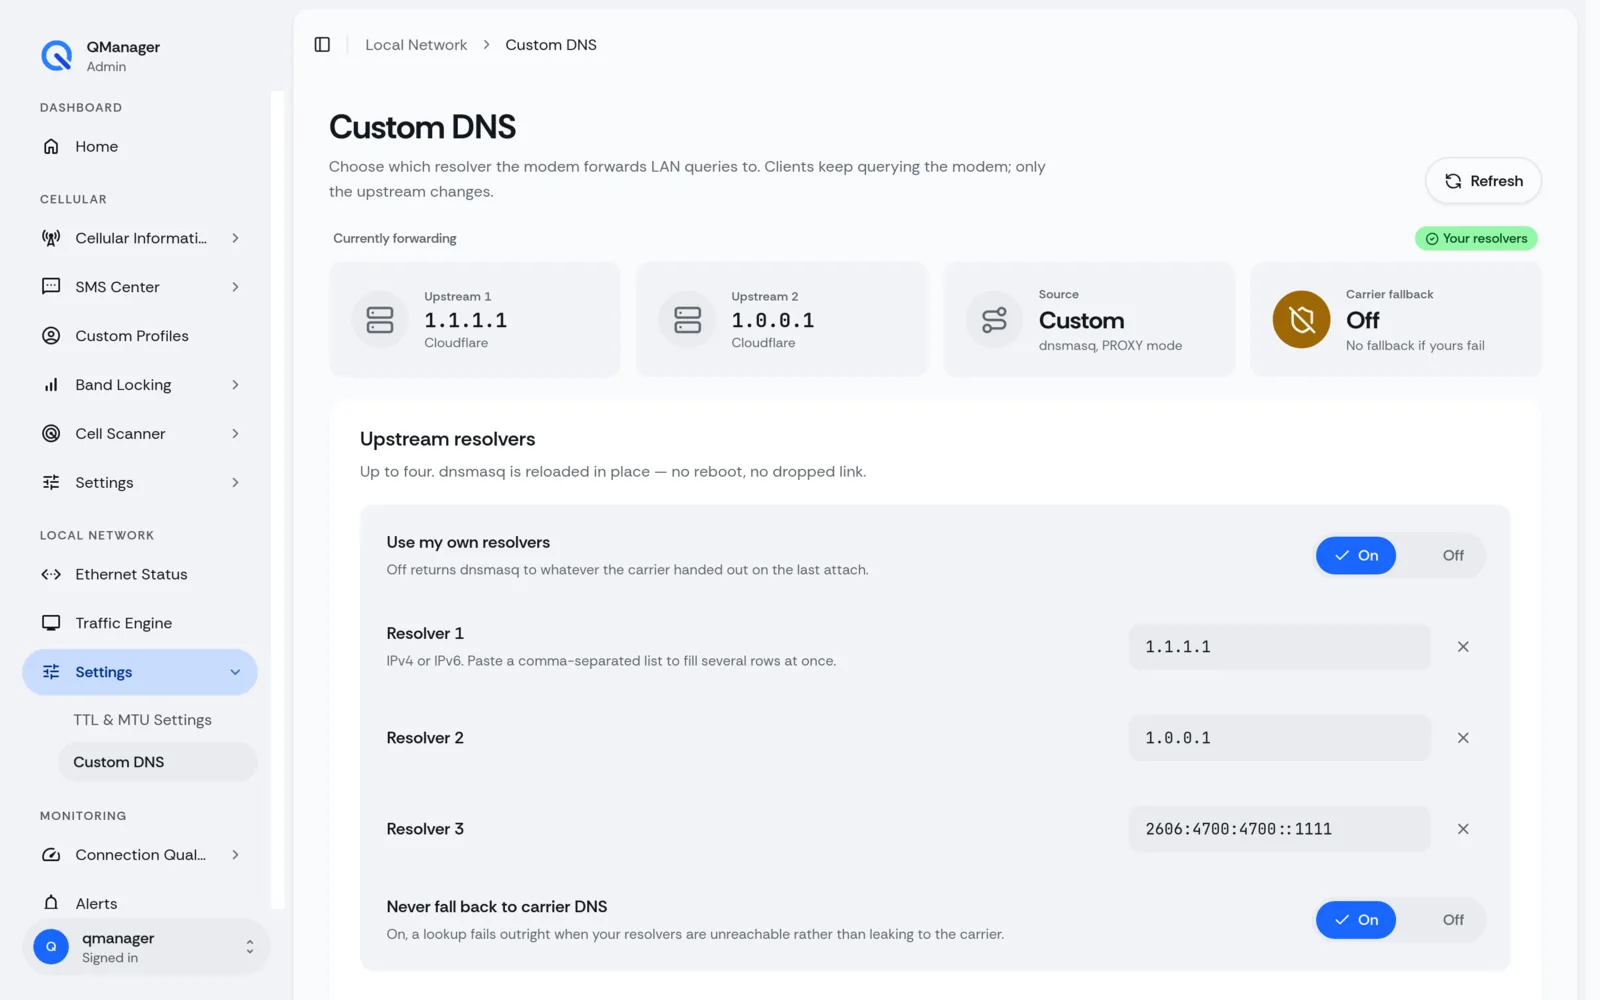The height and width of the screenshot is (1000, 1600).
Task: Click the qmanager avatar circle
Action: [51, 946]
